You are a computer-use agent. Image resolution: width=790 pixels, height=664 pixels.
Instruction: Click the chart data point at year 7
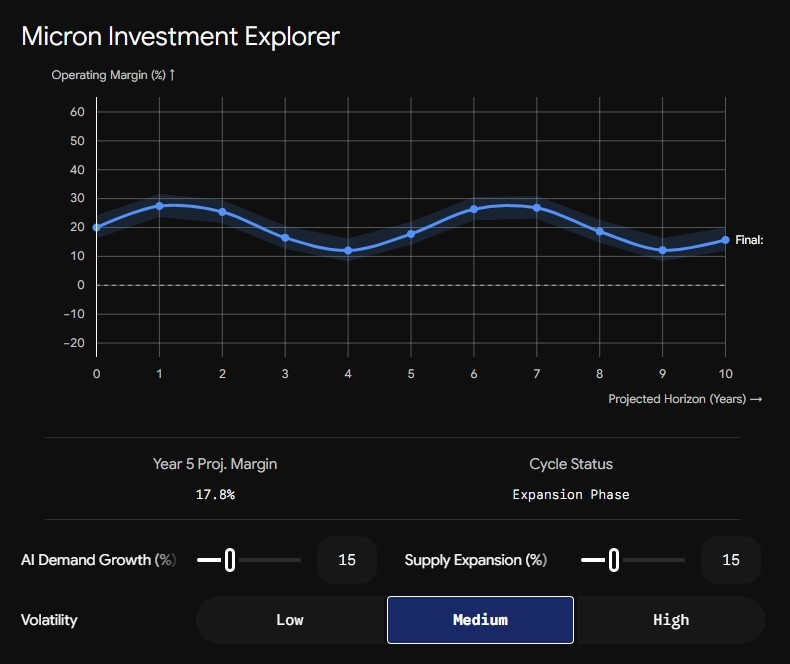537,208
